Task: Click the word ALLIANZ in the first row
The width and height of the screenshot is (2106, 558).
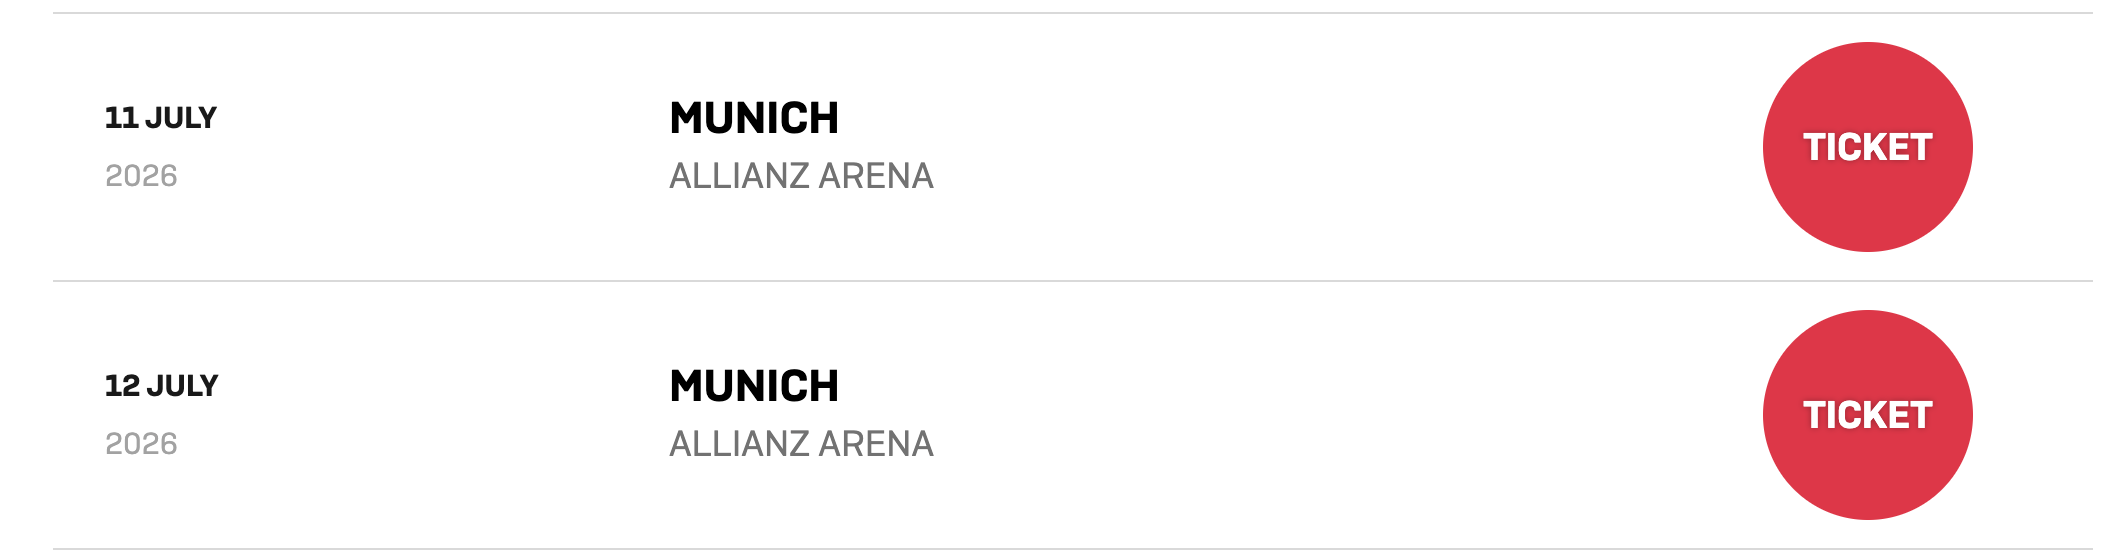Action: click(x=739, y=176)
